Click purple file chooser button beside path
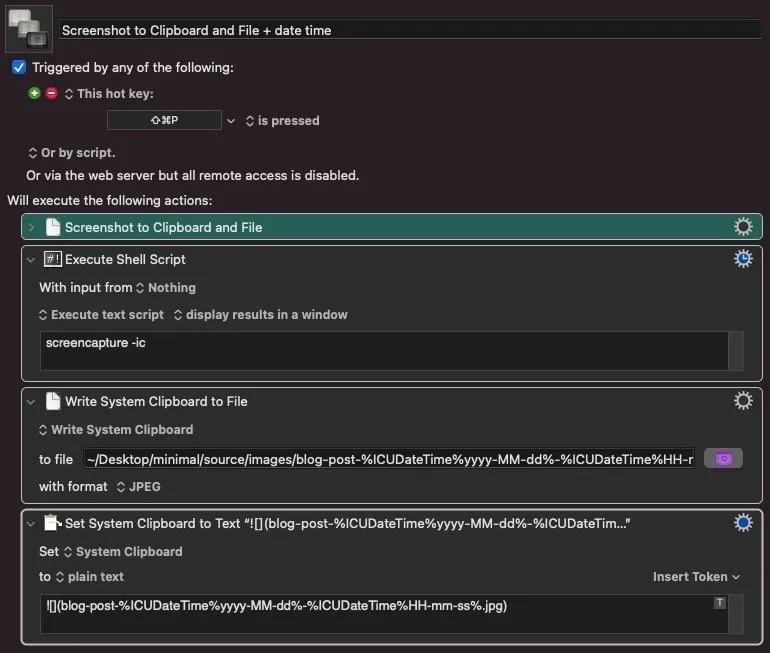Screen dimensions: 770x653 723,459
